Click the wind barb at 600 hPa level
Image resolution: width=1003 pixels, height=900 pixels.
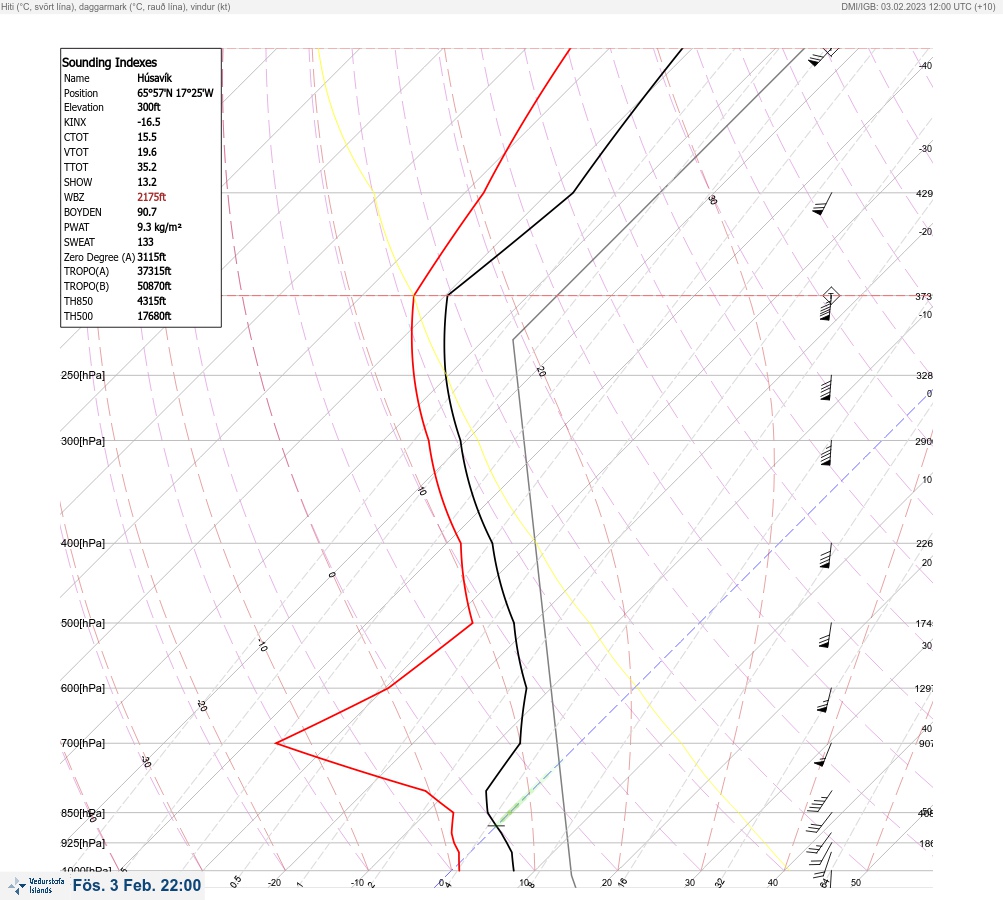[825, 700]
